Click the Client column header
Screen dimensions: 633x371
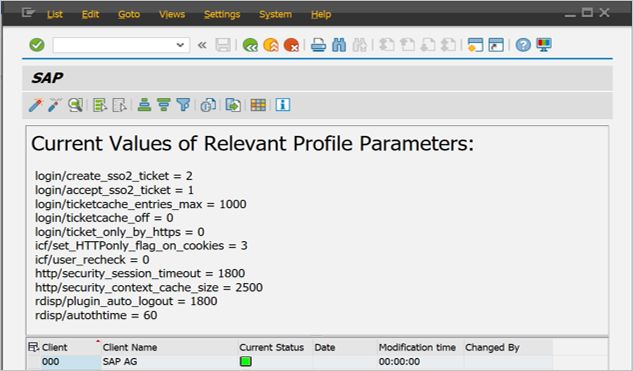(x=70, y=347)
